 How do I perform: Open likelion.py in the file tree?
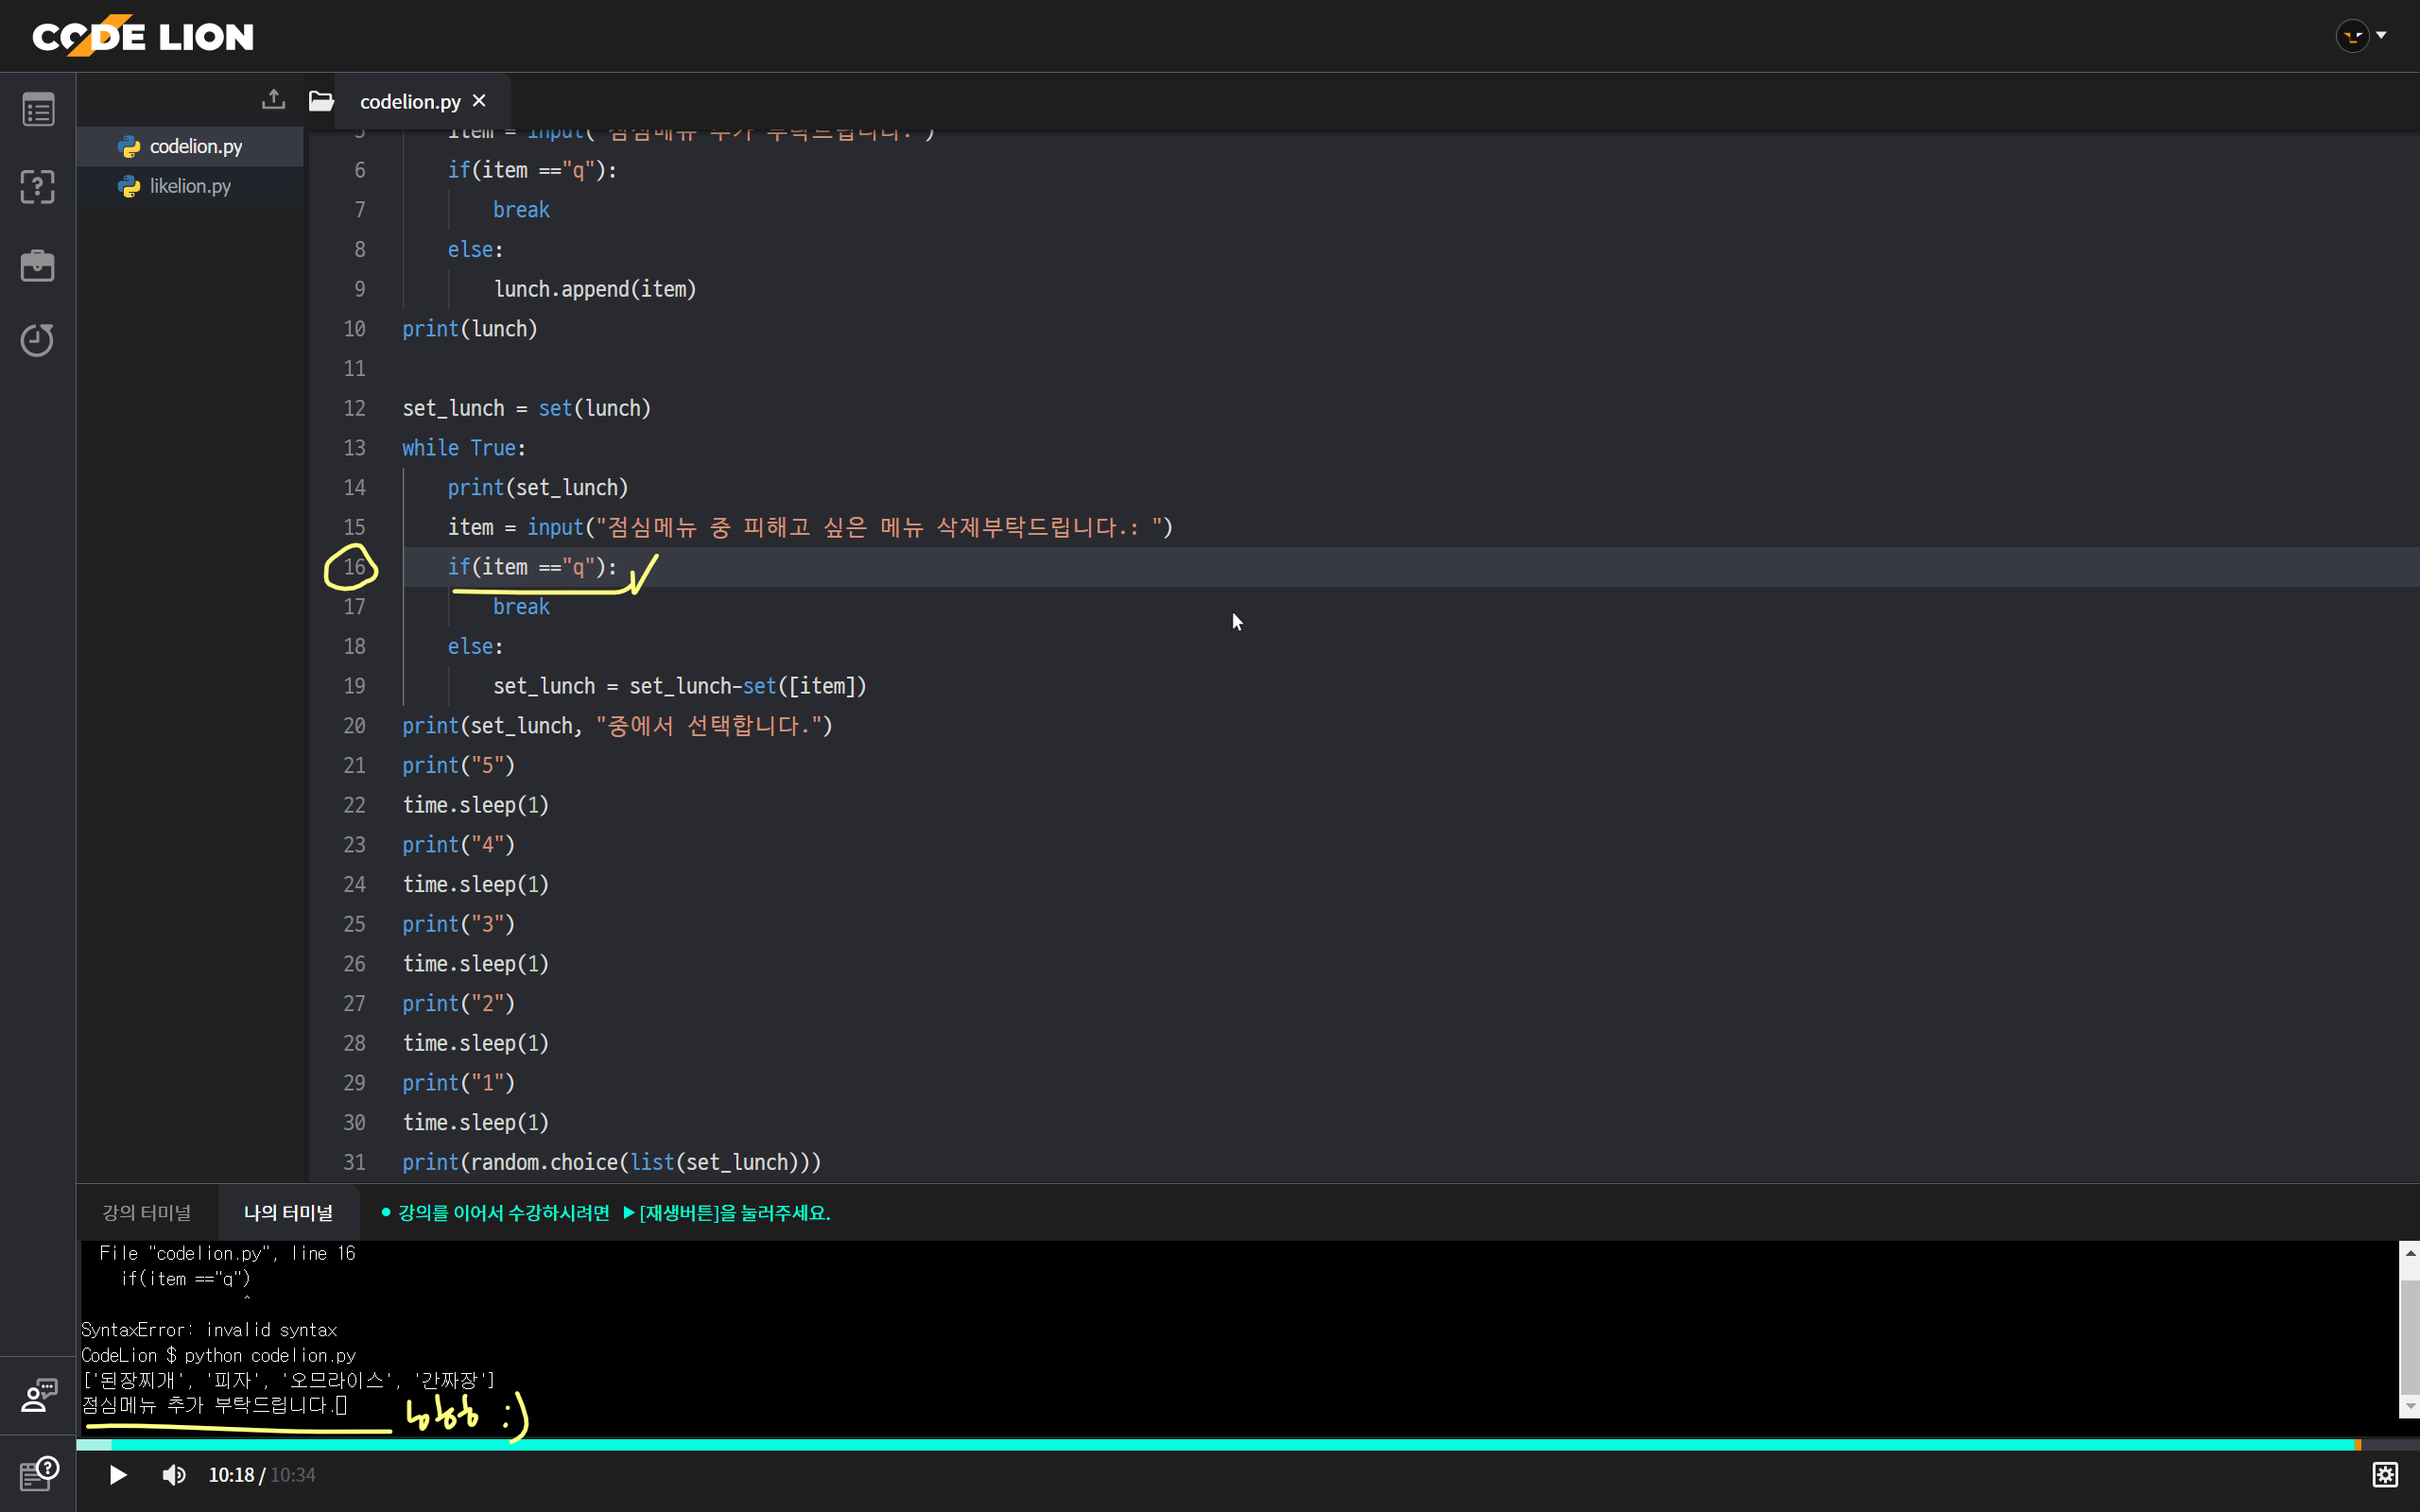[190, 186]
